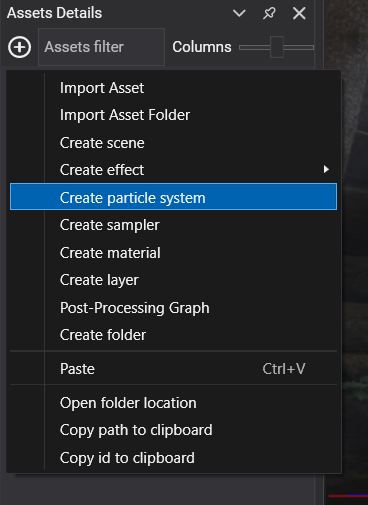This screenshot has height=505, width=368.
Task: Select Create layer entry
Action: [173, 280]
